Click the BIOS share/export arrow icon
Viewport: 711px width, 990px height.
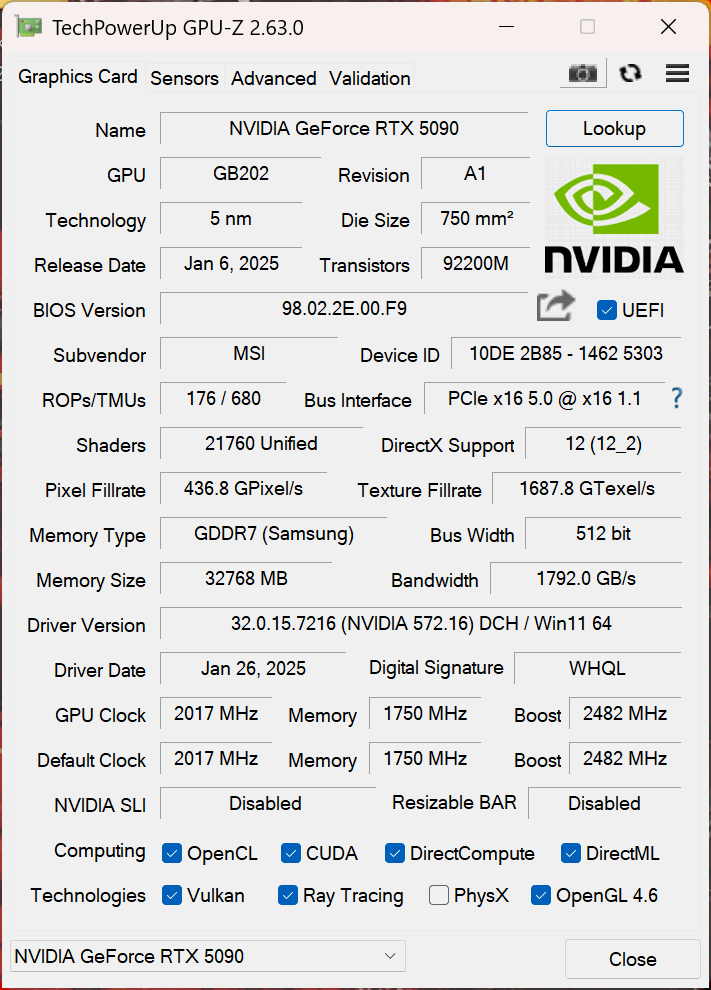[556, 306]
